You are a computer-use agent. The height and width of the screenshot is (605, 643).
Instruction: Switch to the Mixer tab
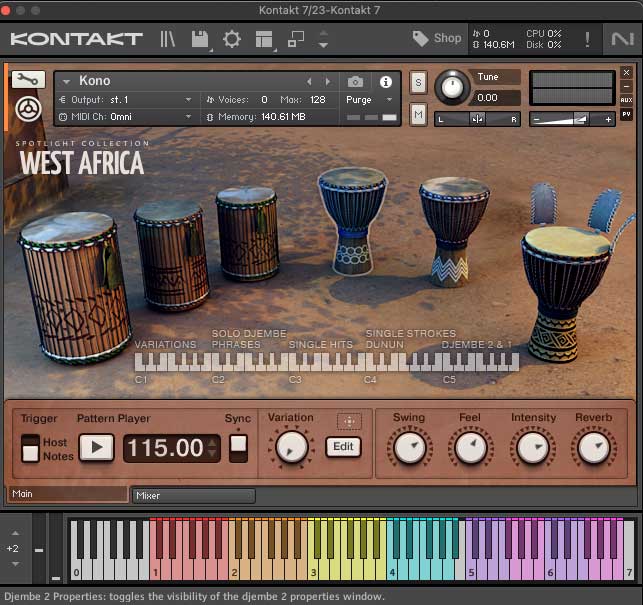(193, 495)
